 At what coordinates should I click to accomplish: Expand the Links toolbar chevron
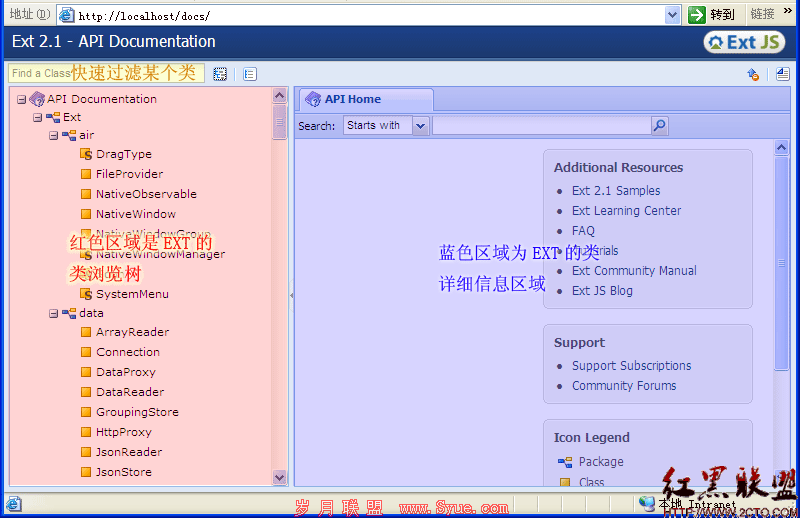coord(788,11)
